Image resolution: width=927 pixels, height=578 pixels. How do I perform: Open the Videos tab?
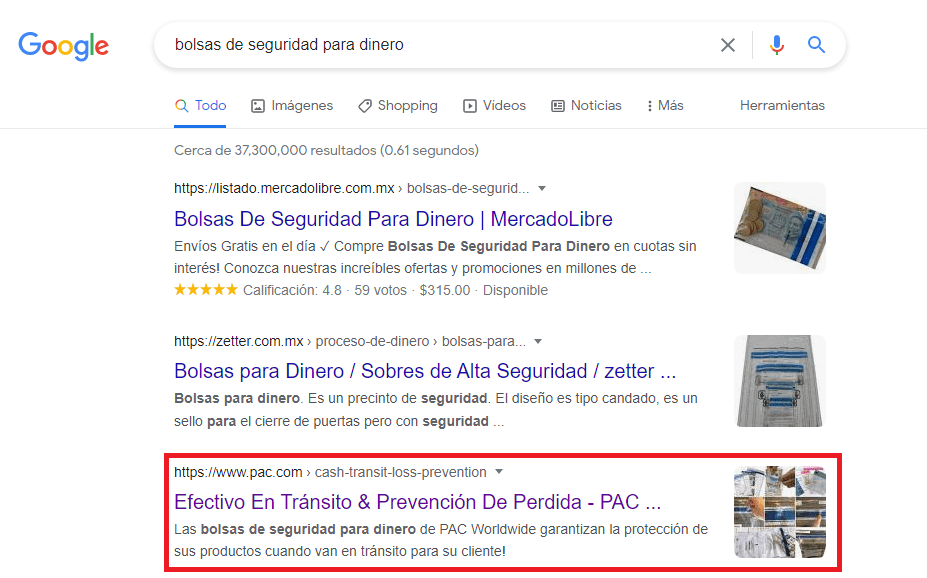pos(494,105)
